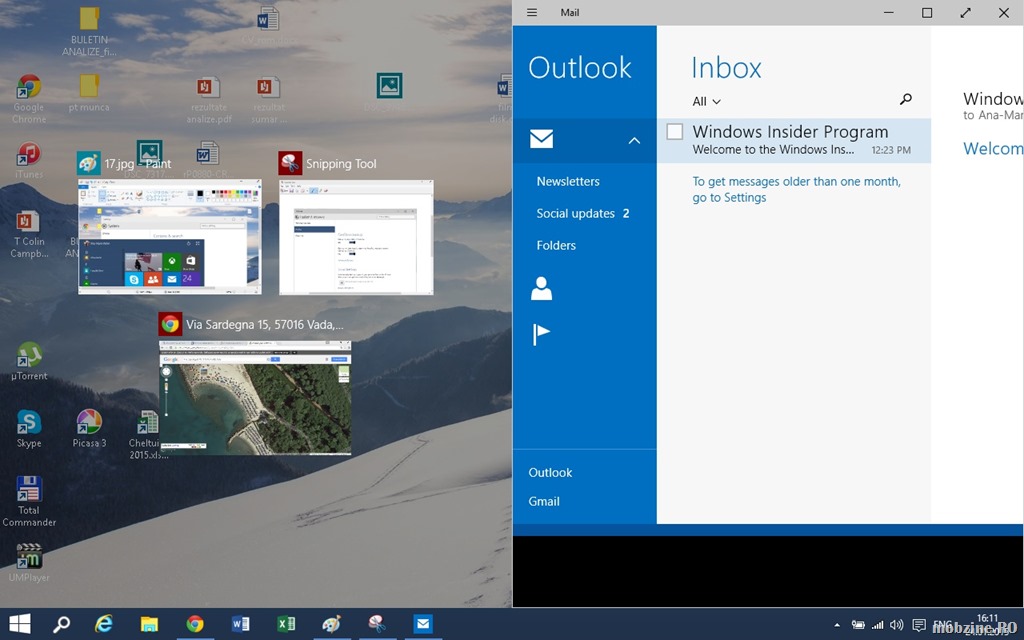Open the Action Center notifications icon
This screenshot has height=640, width=1024.
pyautogui.click(x=919, y=625)
